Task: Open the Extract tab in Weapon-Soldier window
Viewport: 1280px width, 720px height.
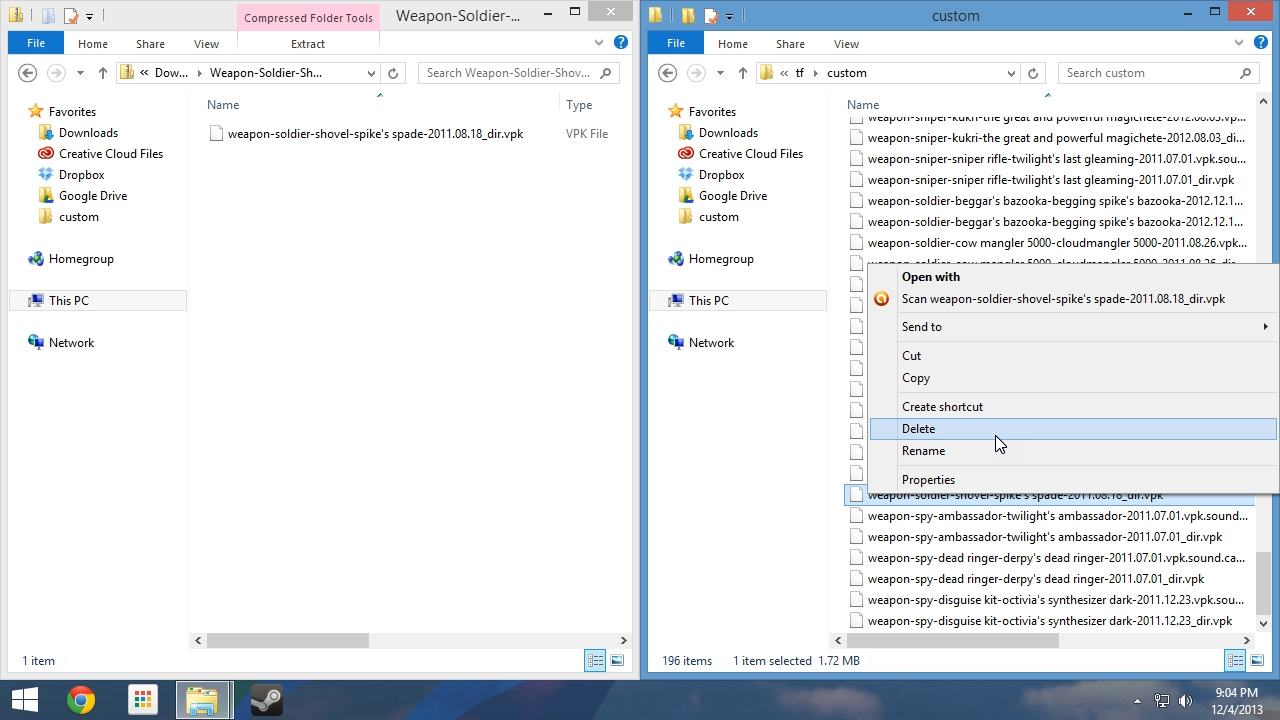Action: [308, 44]
